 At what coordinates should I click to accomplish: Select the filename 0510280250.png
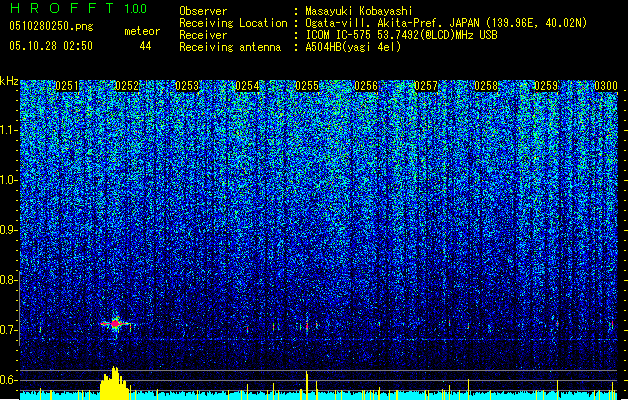pos(51,26)
